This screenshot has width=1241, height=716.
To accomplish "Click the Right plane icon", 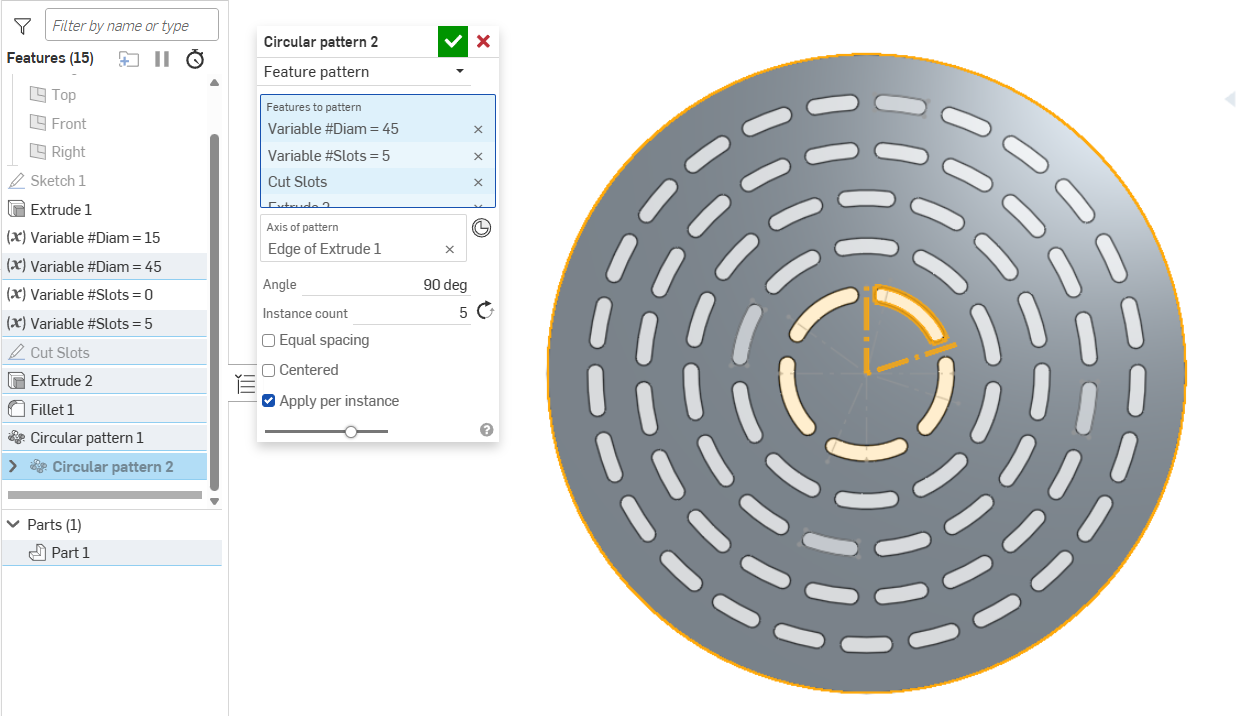I will [38, 152].
